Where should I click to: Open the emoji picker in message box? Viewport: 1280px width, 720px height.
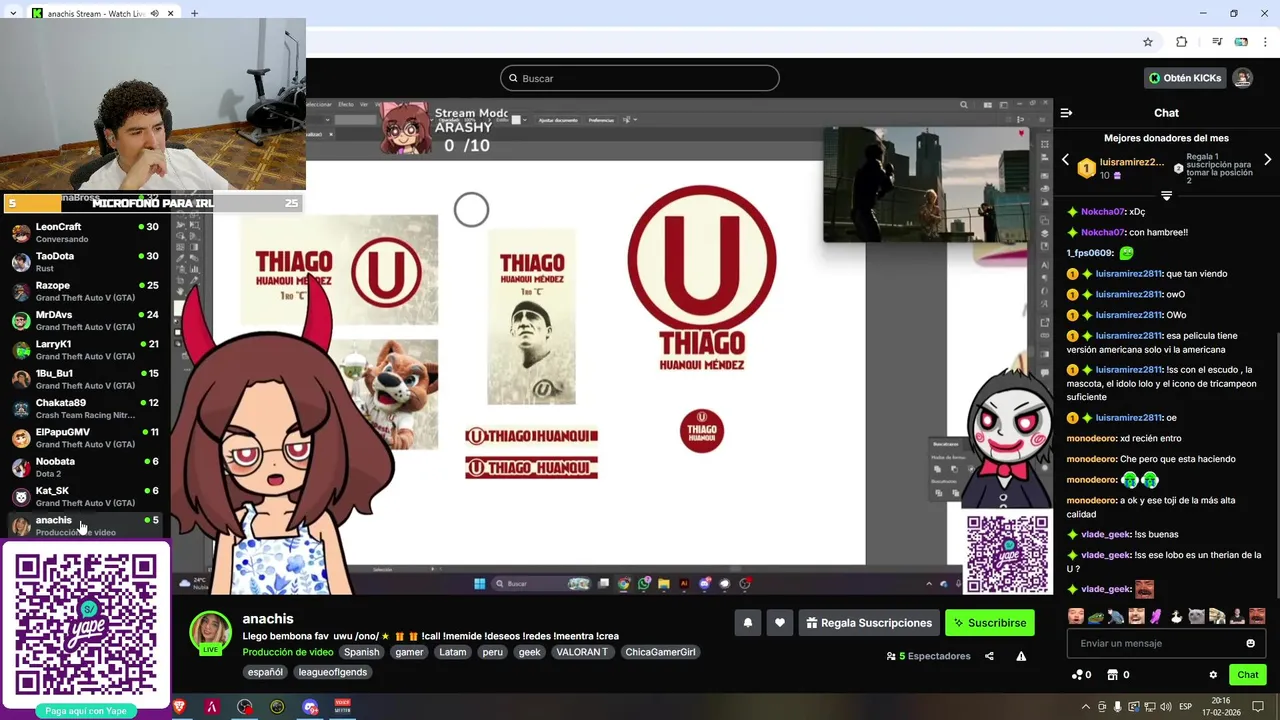click(1250, 643)
